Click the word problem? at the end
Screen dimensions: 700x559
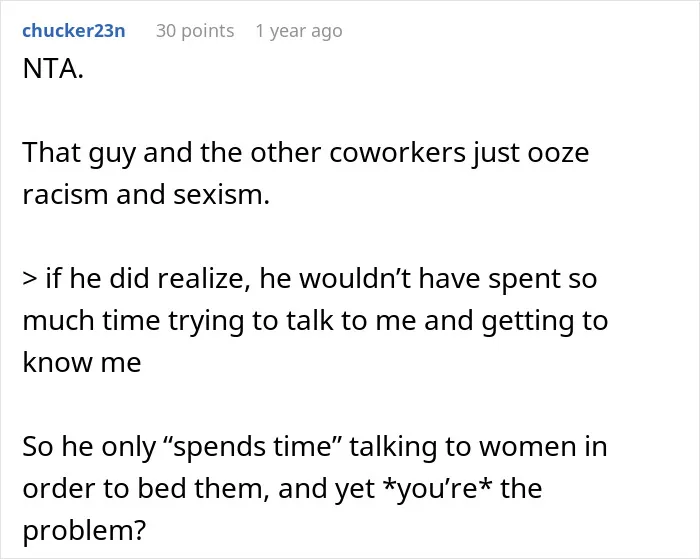click(x=84, y=531)
